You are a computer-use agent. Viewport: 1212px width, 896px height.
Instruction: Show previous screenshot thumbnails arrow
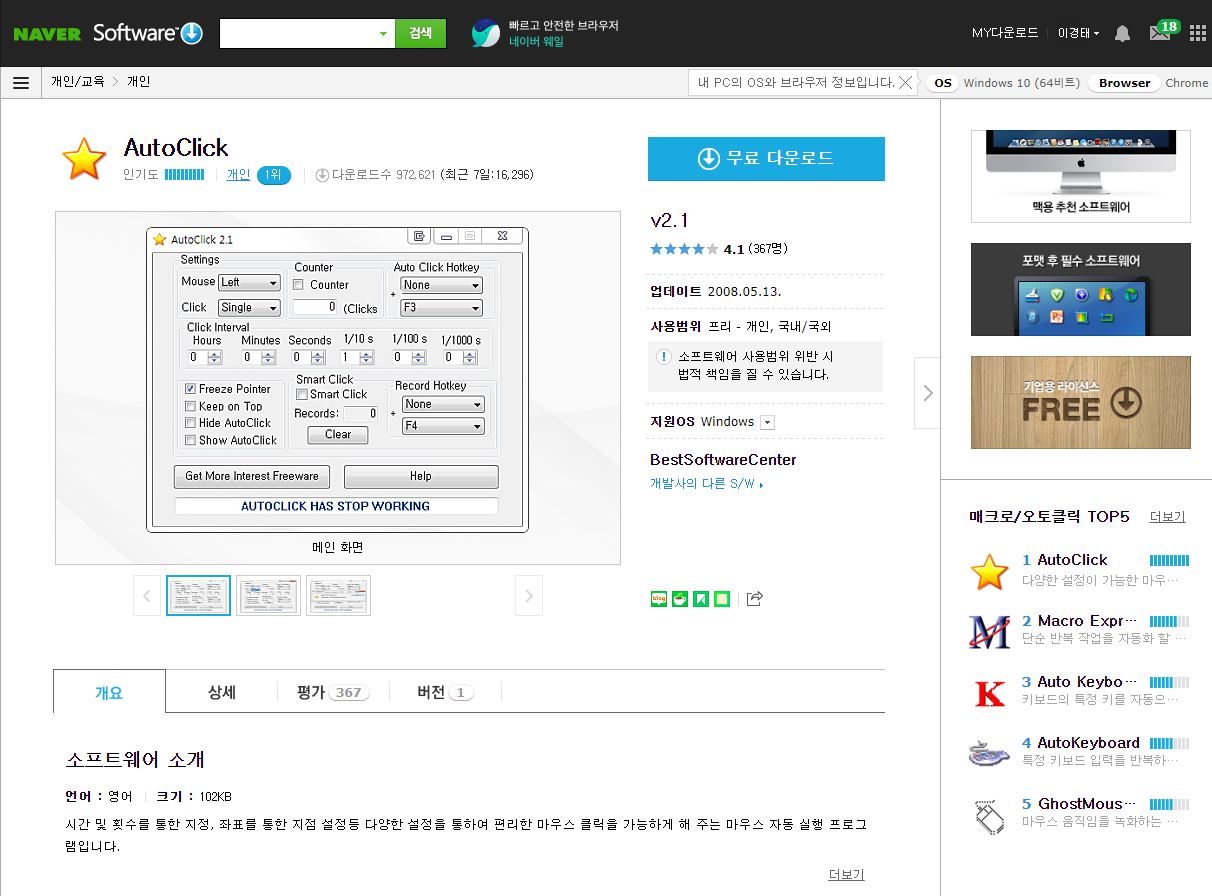pyautogui.click(x=147, y=596)
